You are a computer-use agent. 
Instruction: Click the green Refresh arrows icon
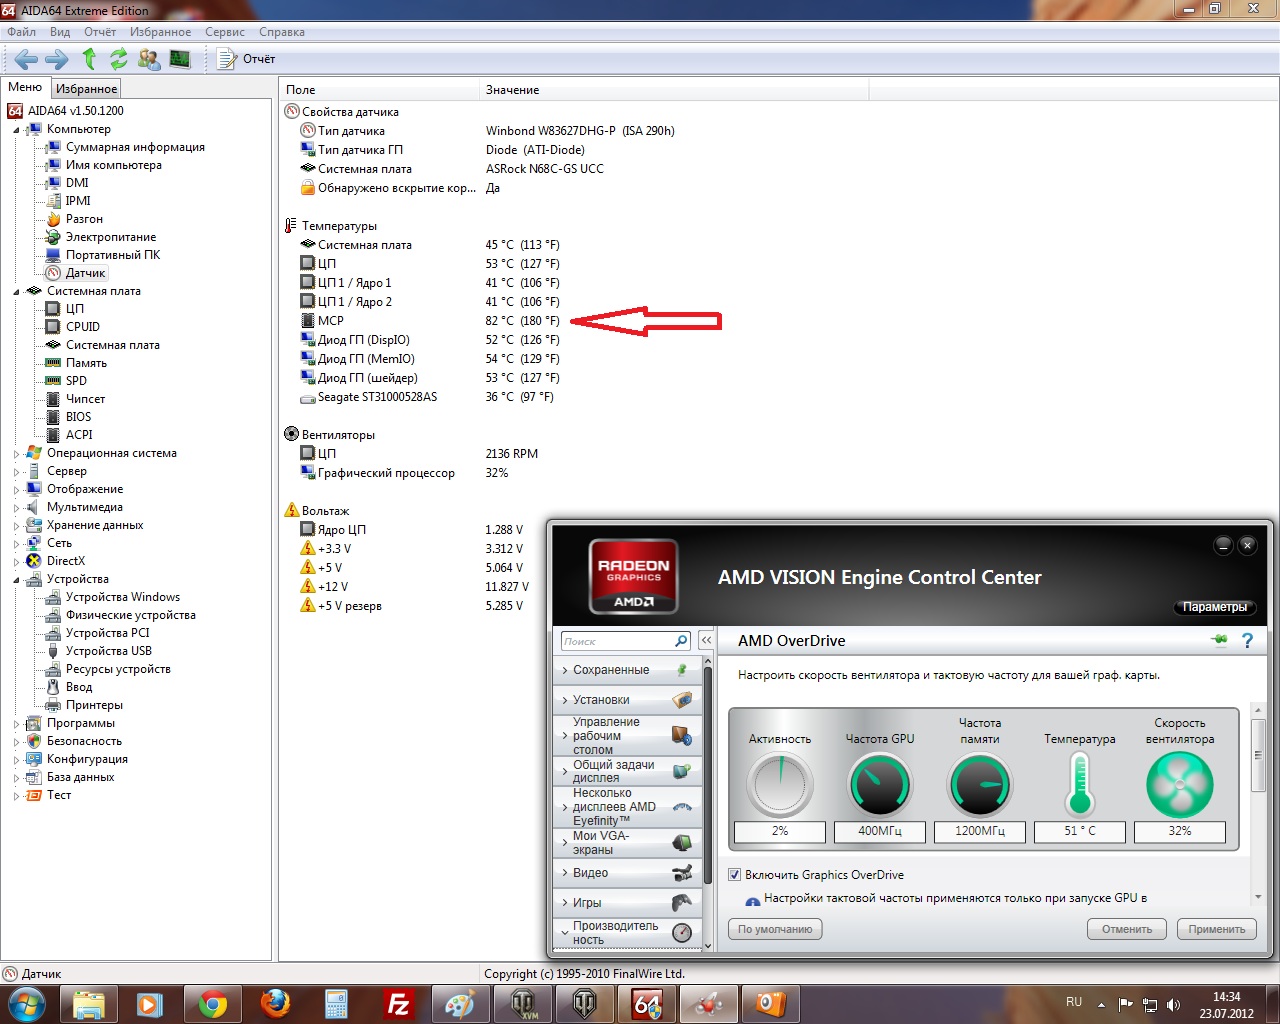[119, 59]
